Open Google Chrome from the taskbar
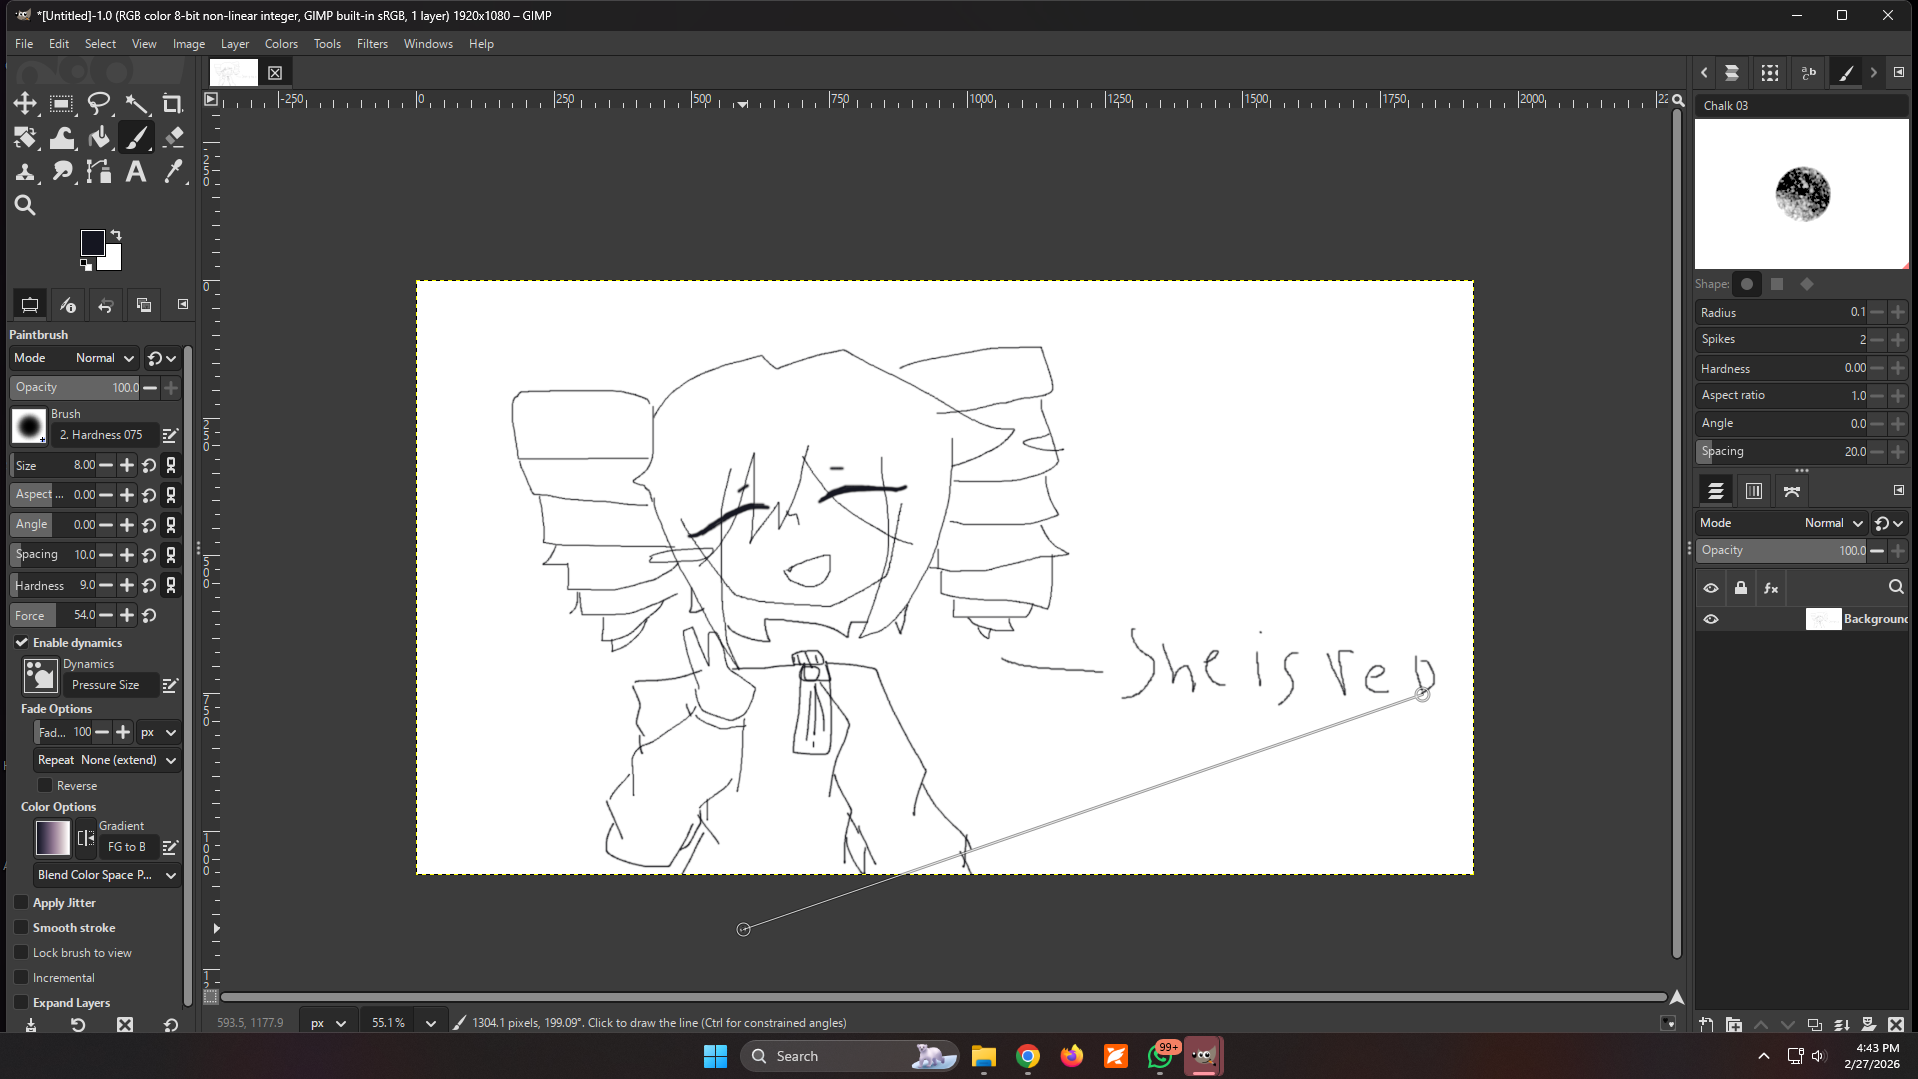Screen dimensions: 1918x1079 [1028, 1056]
